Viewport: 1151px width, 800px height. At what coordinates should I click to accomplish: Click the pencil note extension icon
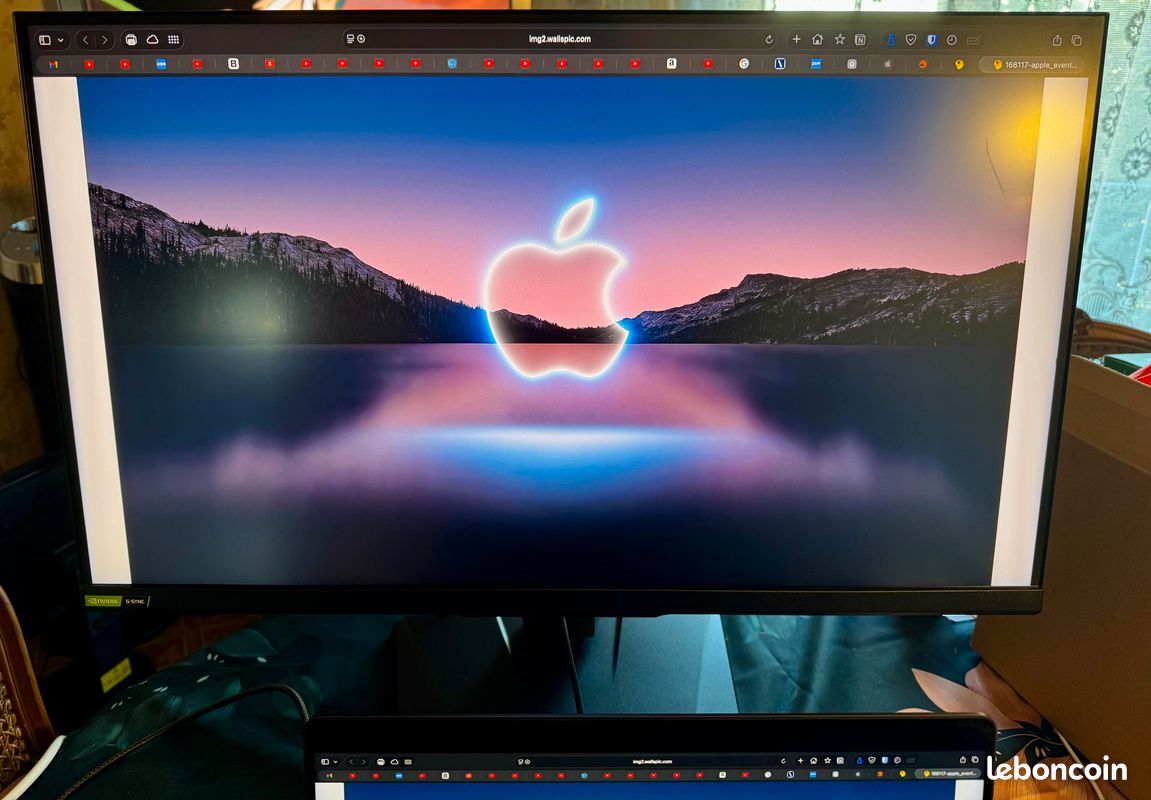tap(973, 40)
